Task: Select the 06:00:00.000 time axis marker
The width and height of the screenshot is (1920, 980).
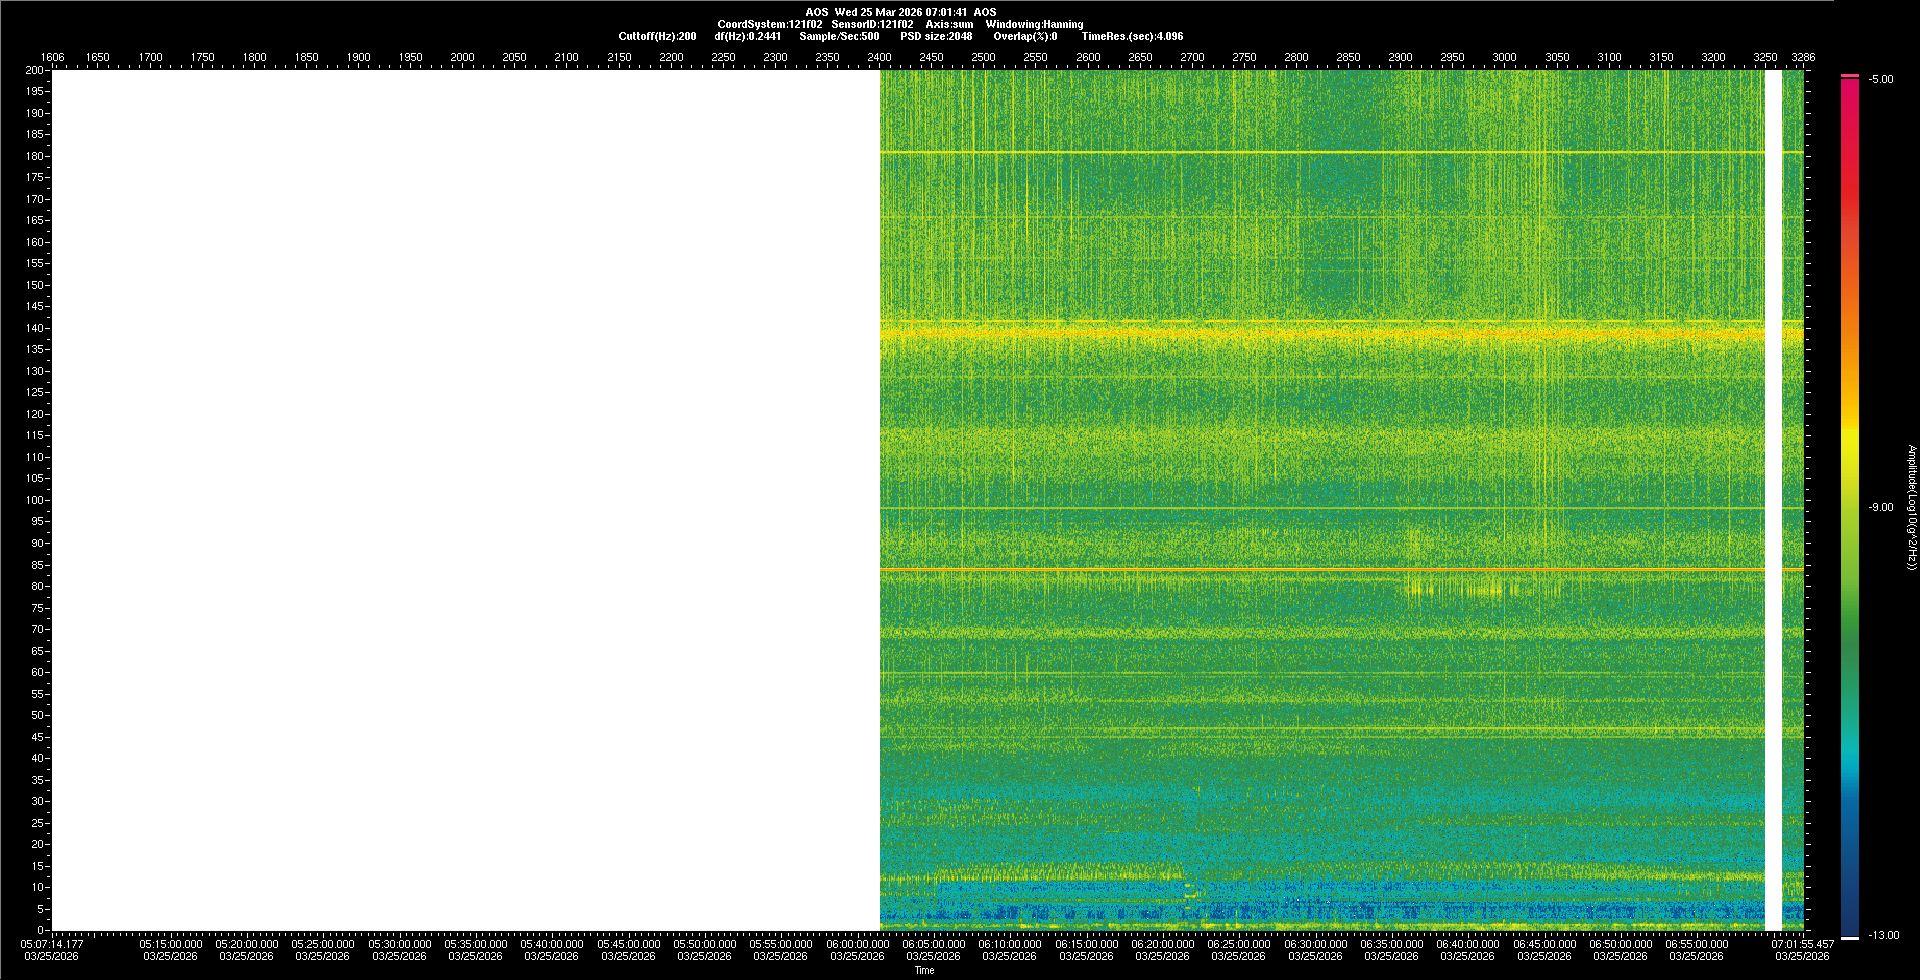Action: pos(857,944)
